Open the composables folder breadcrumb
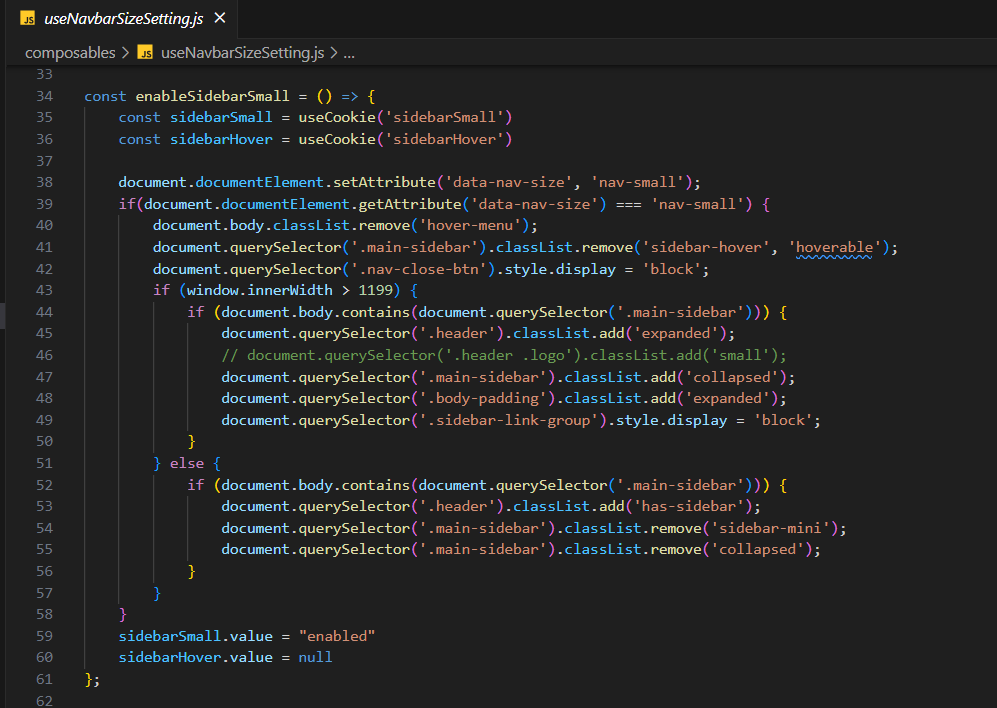 click(70, 53)
